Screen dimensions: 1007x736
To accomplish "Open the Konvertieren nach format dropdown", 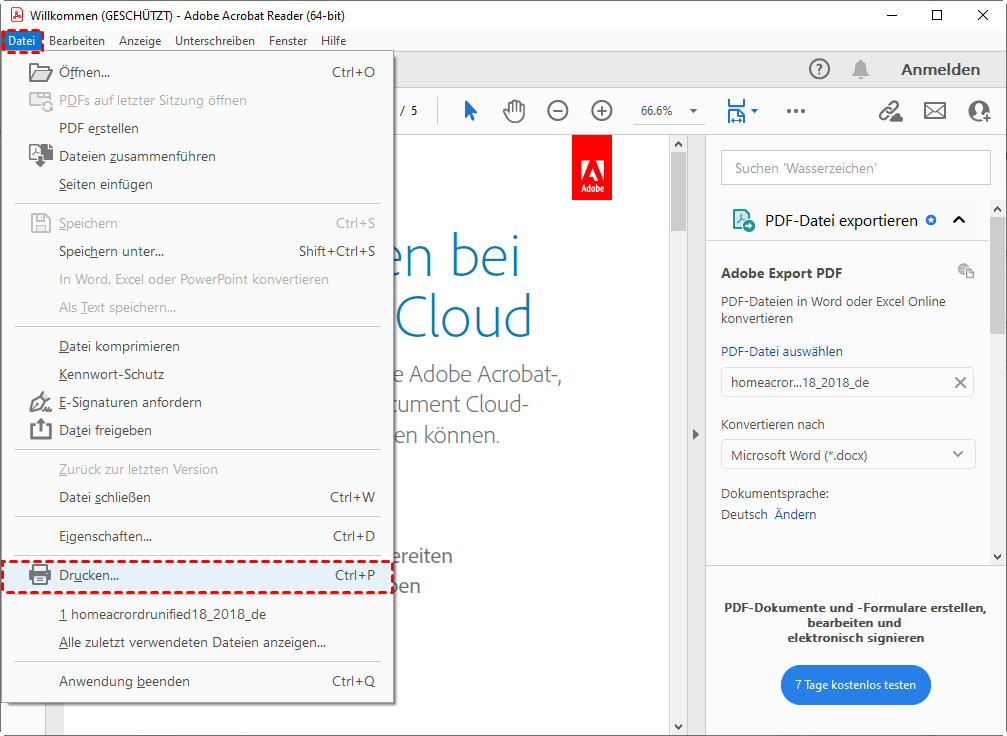I will click(847, 455).
